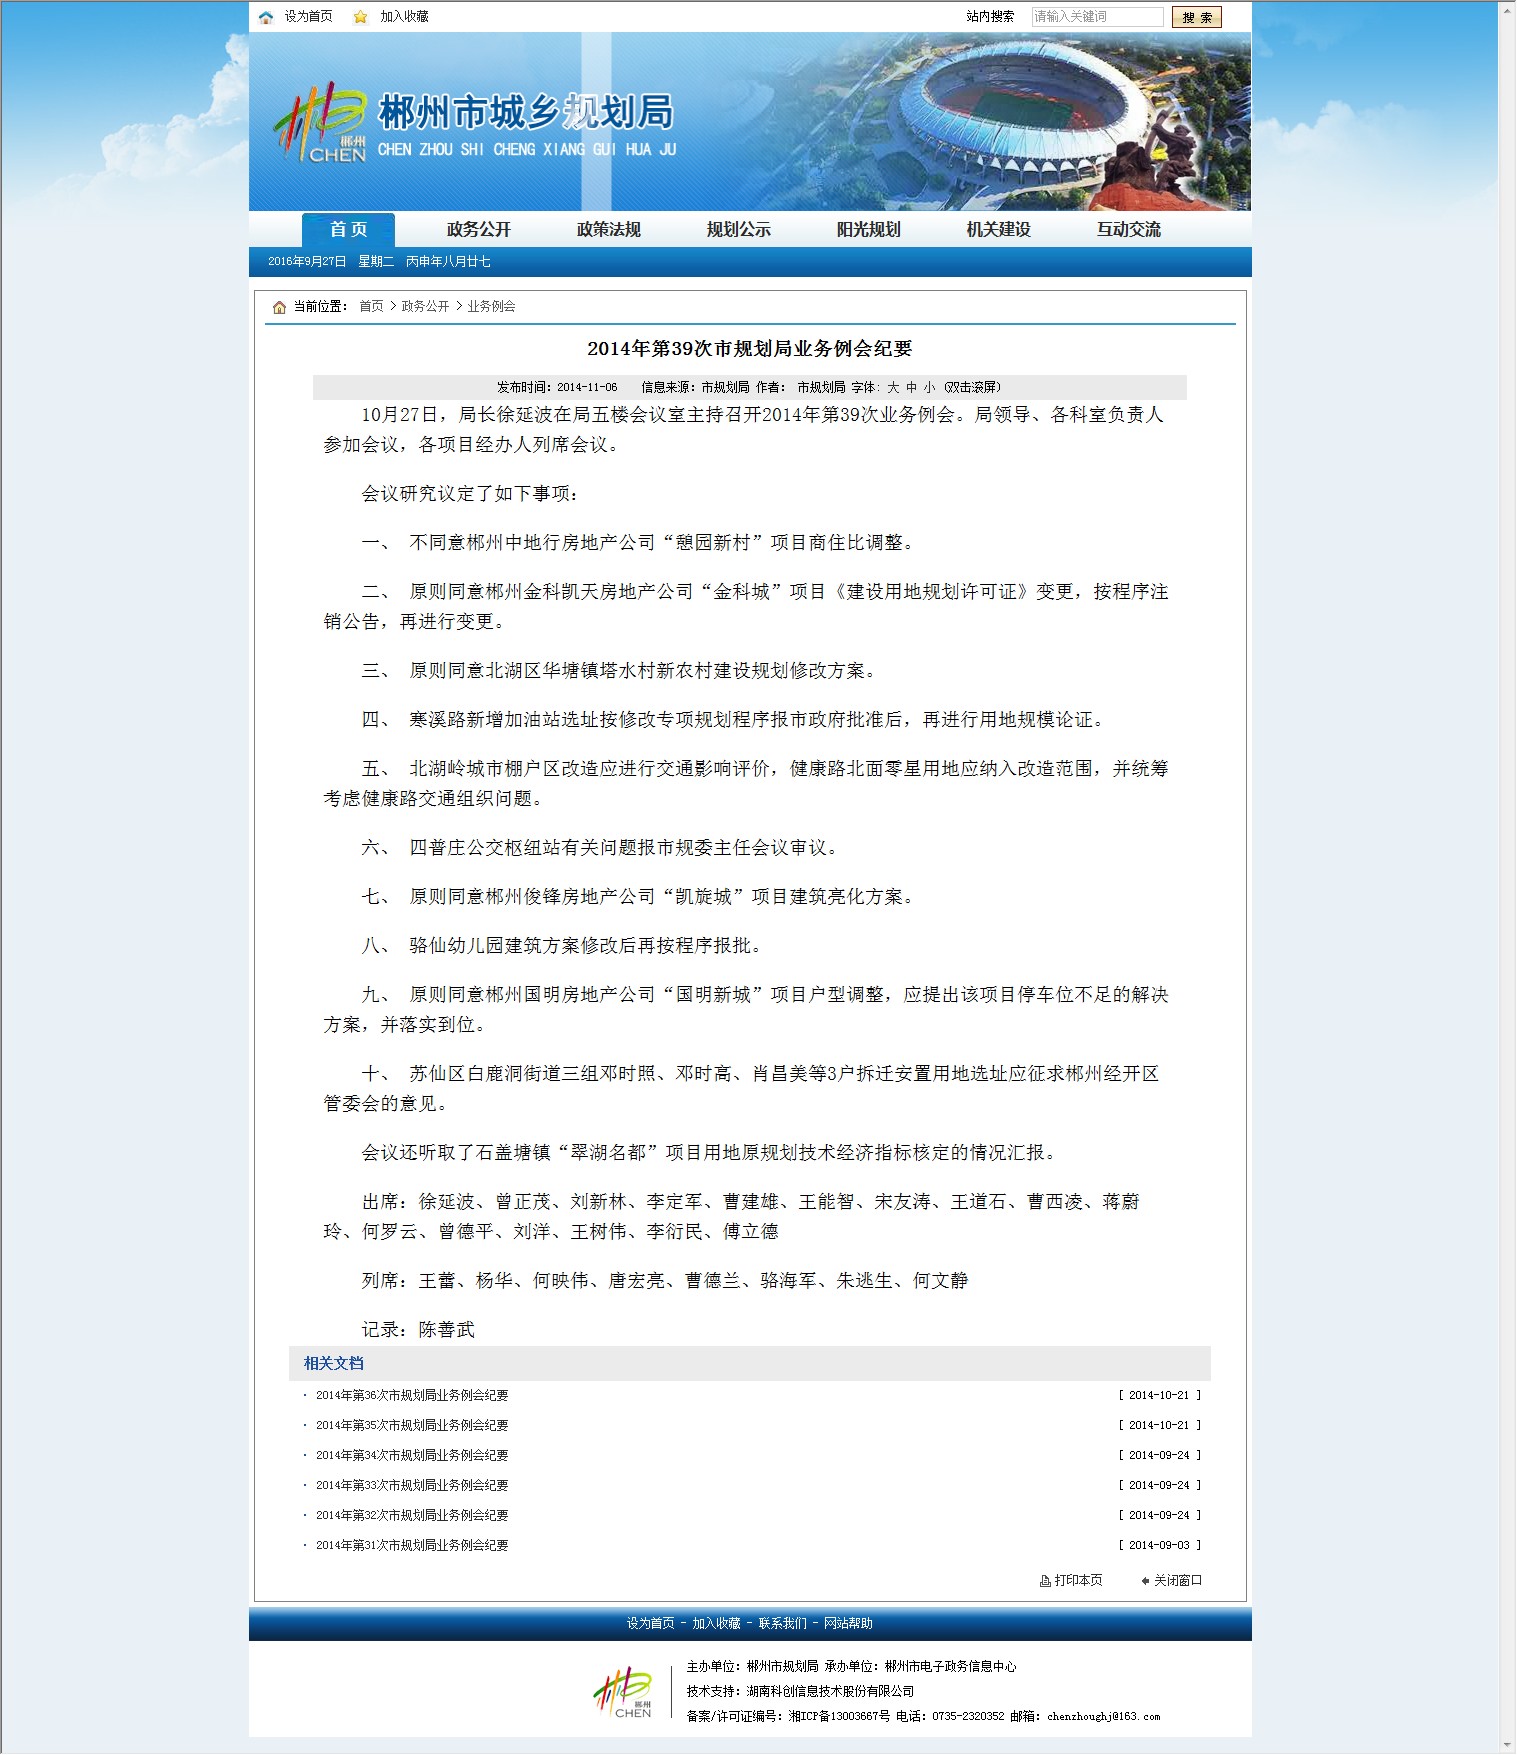The height and width of the screenshot is (1755, 1517).
Task: Click the 相关文档 section heading
Action: coord(334,1364)
